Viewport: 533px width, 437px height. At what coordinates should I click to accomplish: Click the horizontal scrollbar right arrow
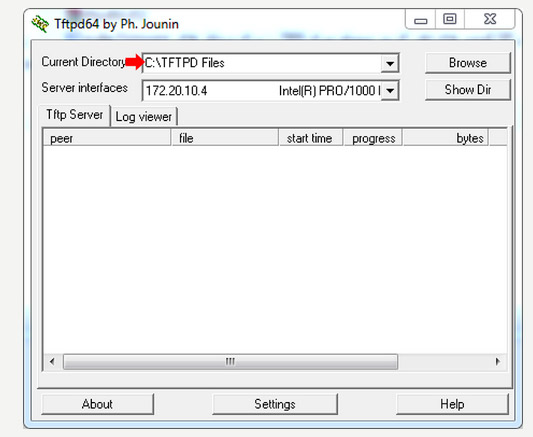498,361
